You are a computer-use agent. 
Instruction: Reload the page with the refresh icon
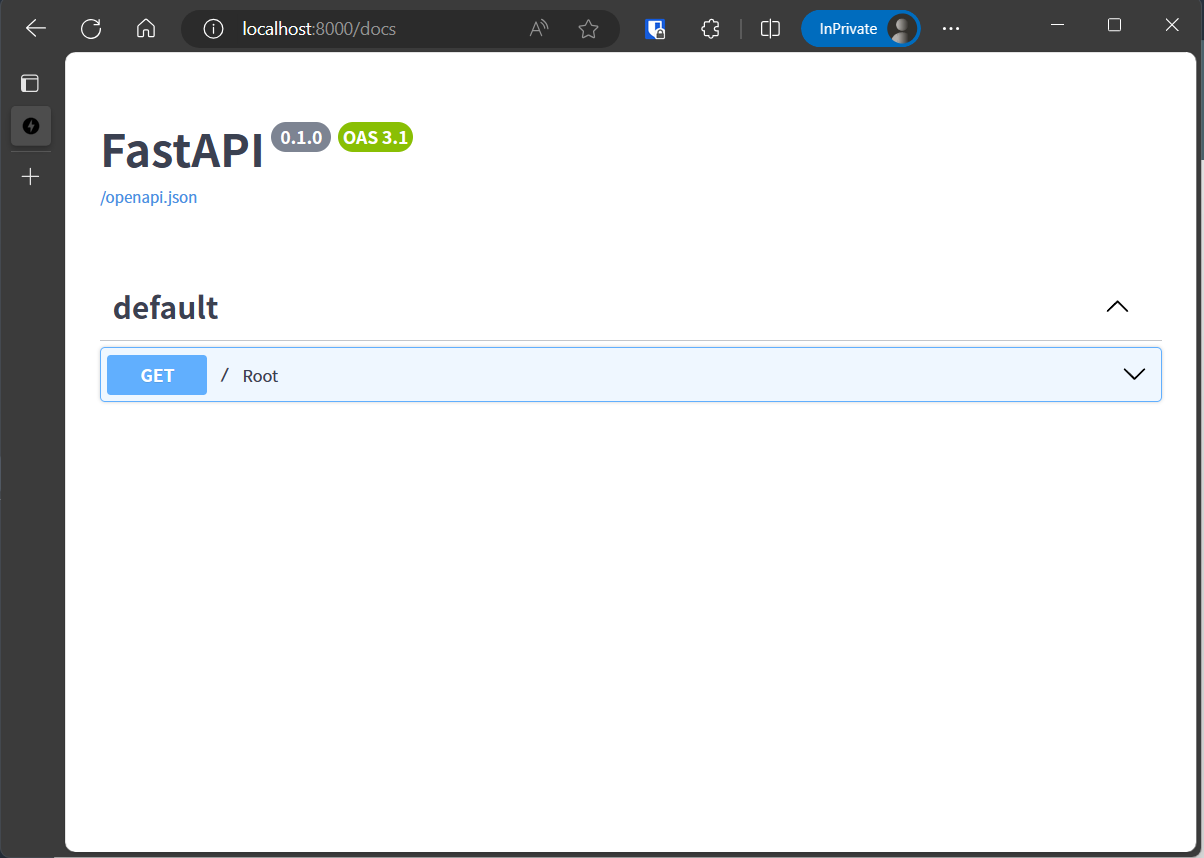[91, 29]
